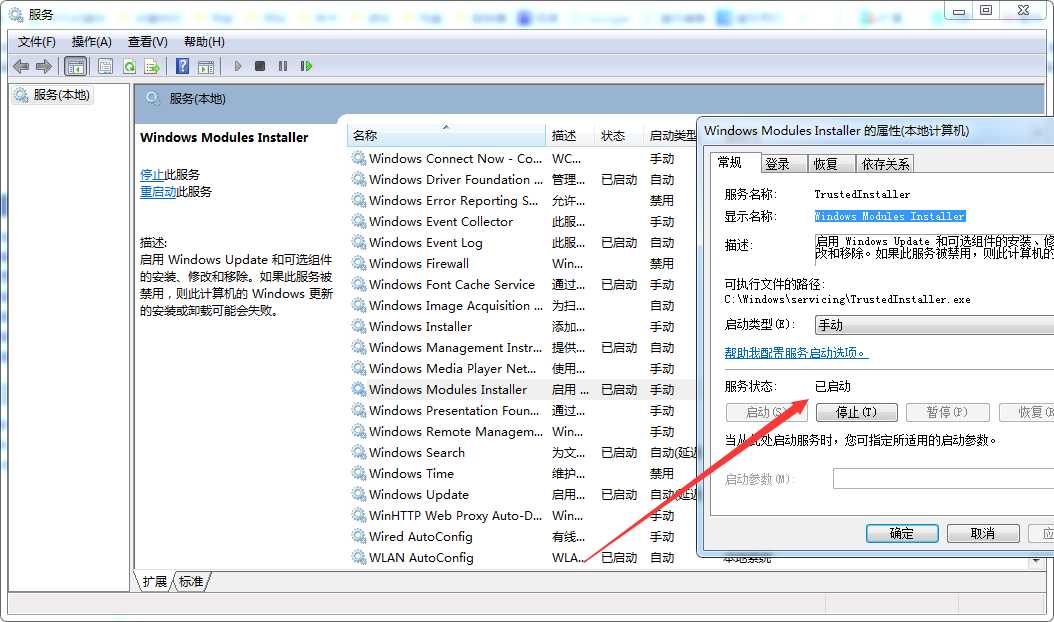This screenshot has width=1054, height=622.
Task: Click the gear icon of Windows Font Cache Service
Action: click(x=359, y=284)
